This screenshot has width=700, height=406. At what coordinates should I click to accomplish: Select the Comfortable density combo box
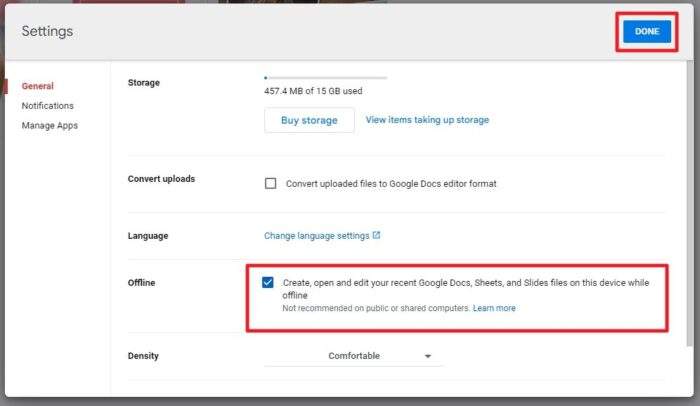(x=354, y=356)
